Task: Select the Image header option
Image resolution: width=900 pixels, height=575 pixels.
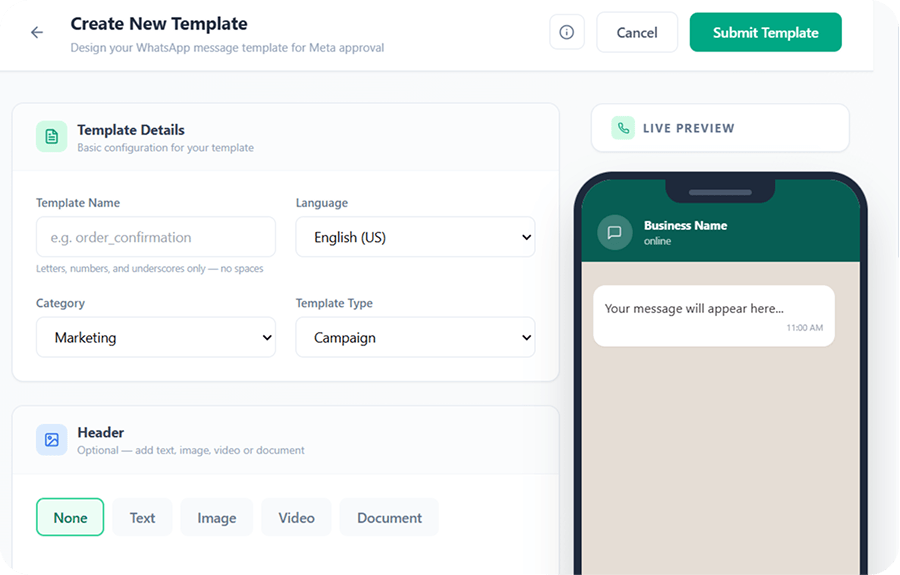Action: [x=216, y=518]
